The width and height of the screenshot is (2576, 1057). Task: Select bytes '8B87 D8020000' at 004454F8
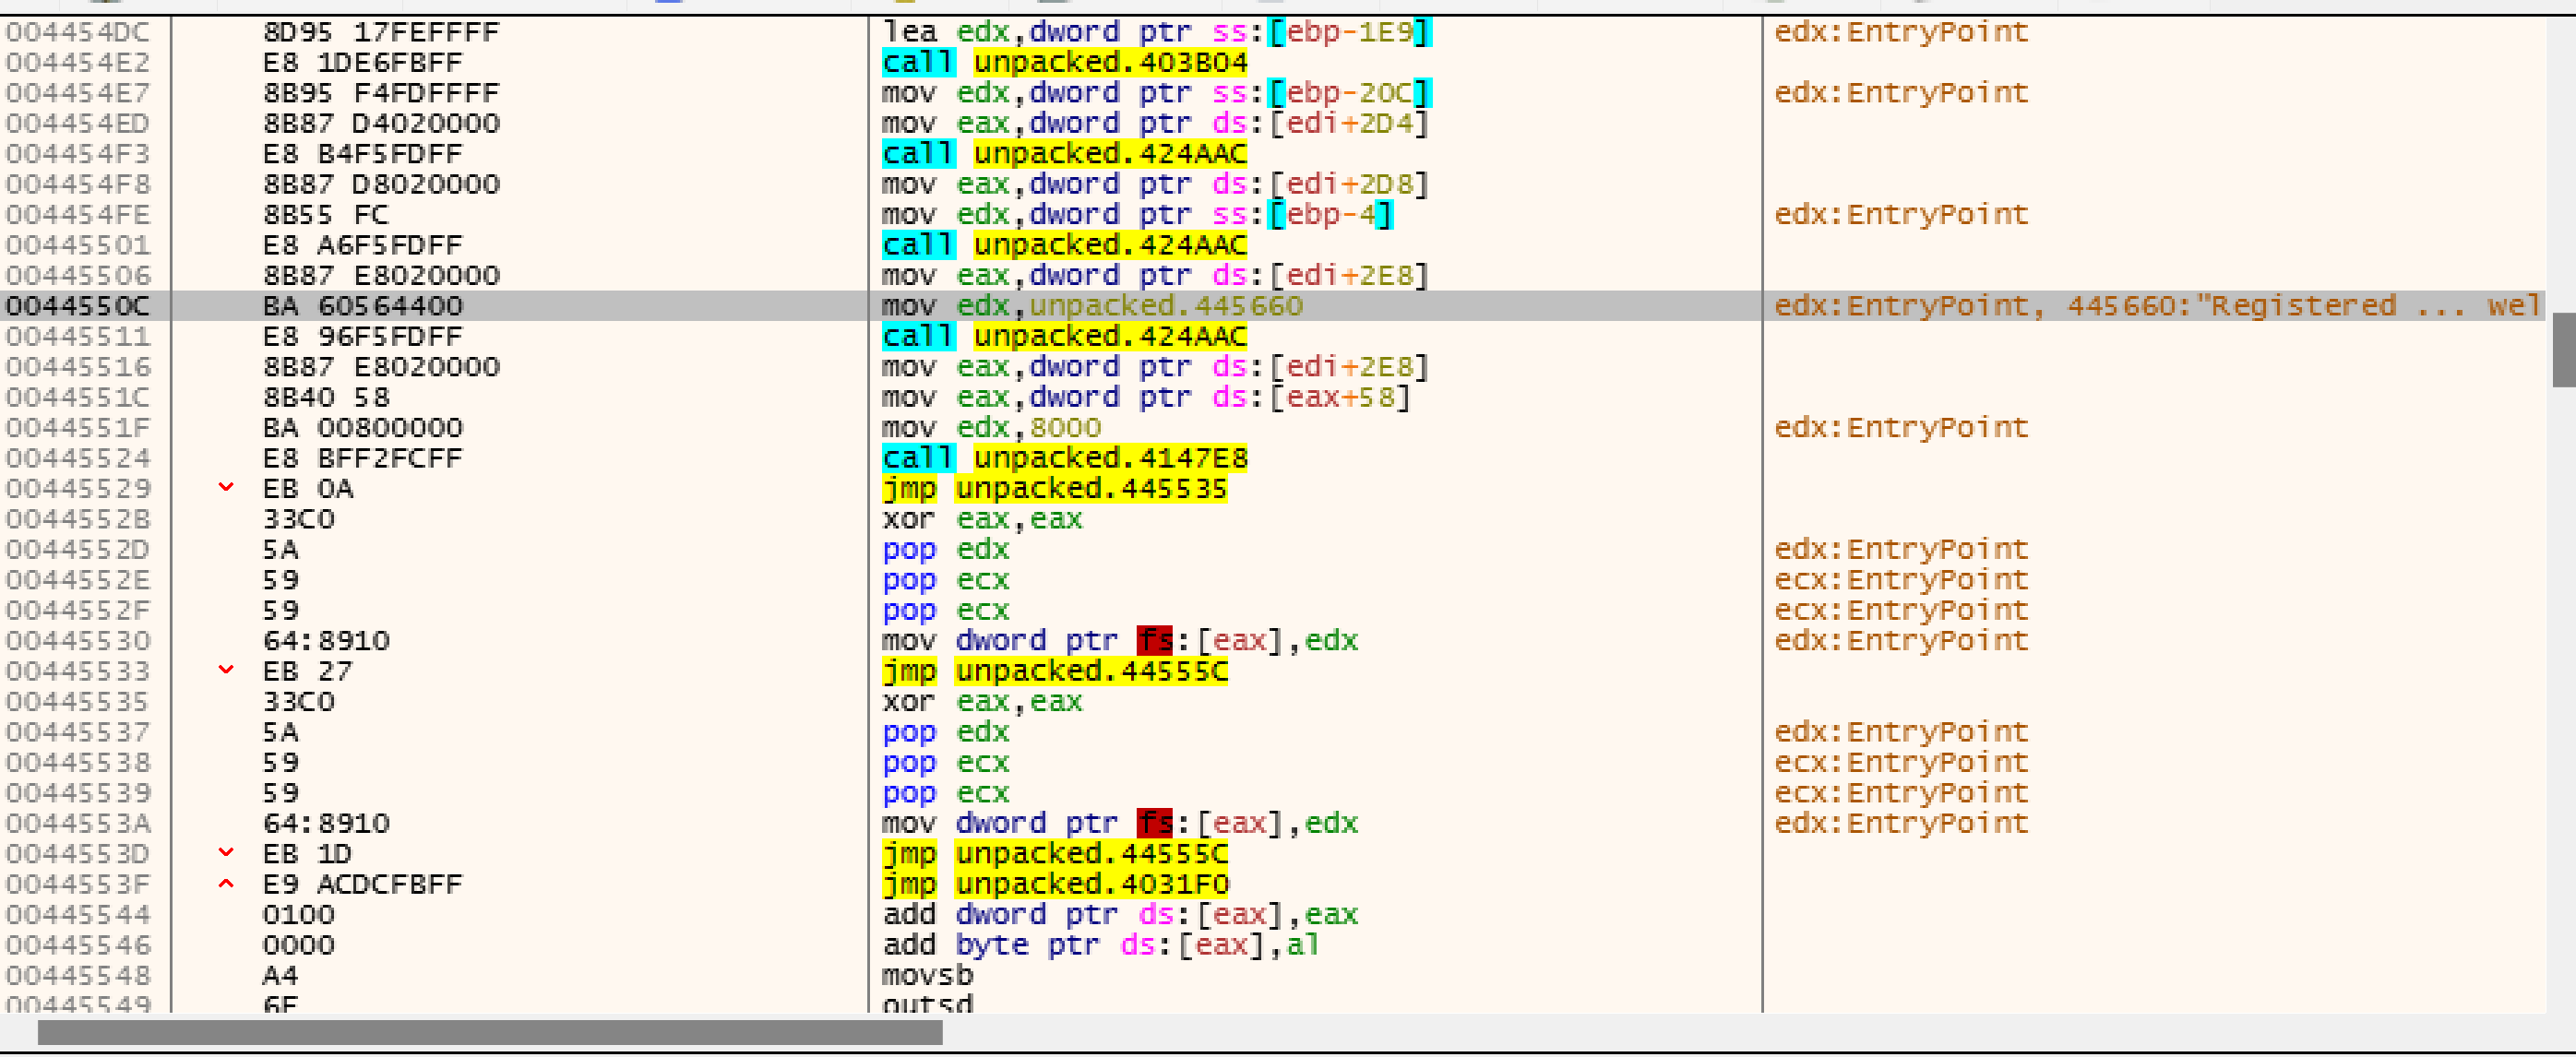[x=381, y=184]
